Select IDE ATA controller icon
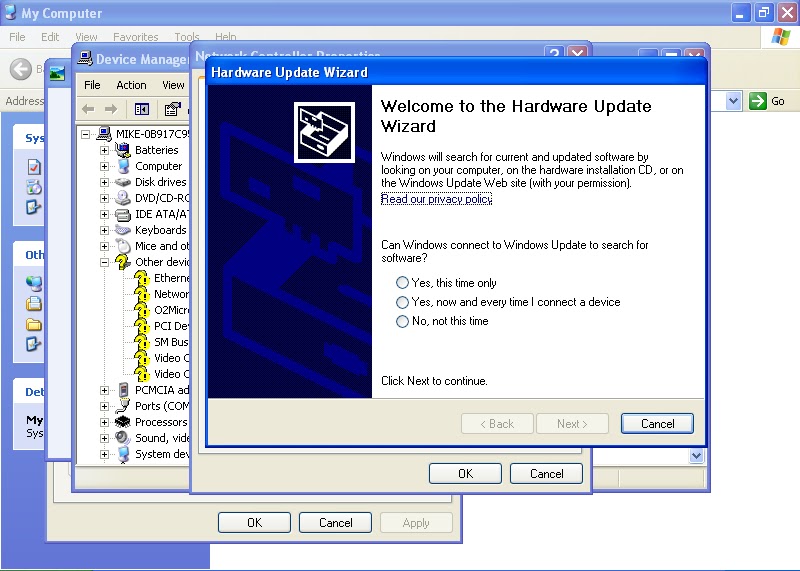The image size is (800, 571). pos(122,214)
